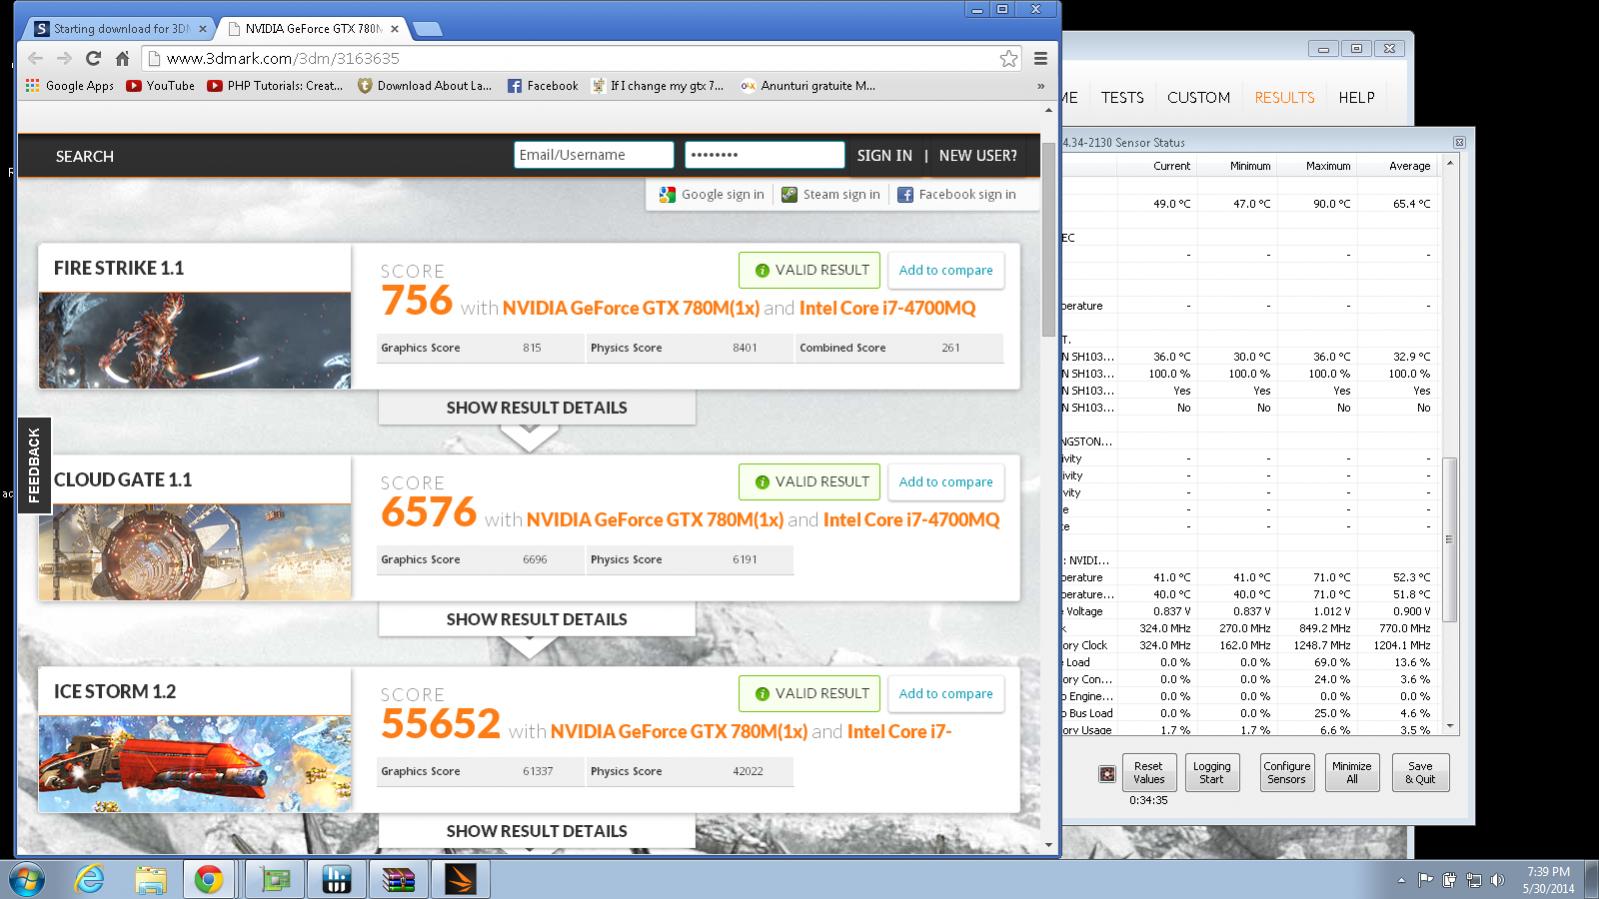Screen dimensions: 1599x899
Task: Open the YouTube bookmark
Action: pos(160,86)
